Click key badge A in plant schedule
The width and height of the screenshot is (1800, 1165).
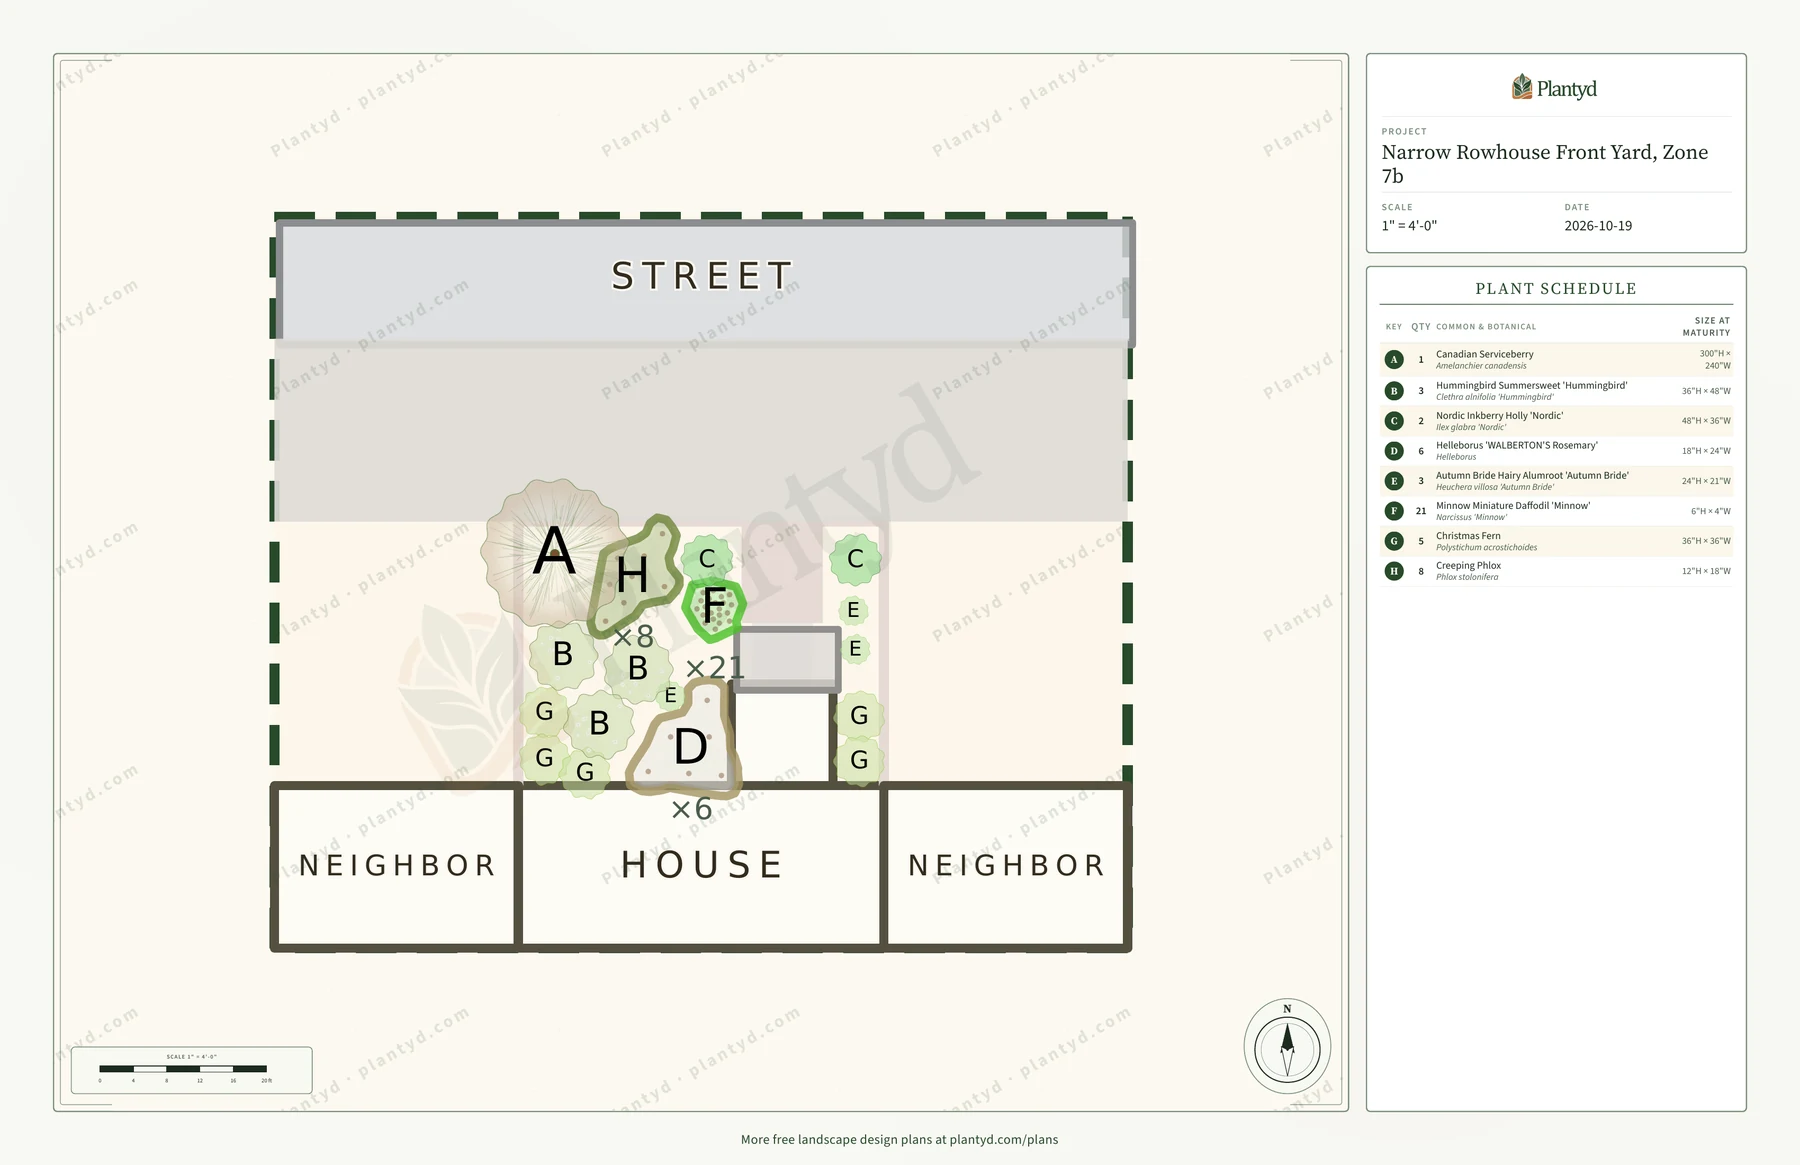[1394, 360]
